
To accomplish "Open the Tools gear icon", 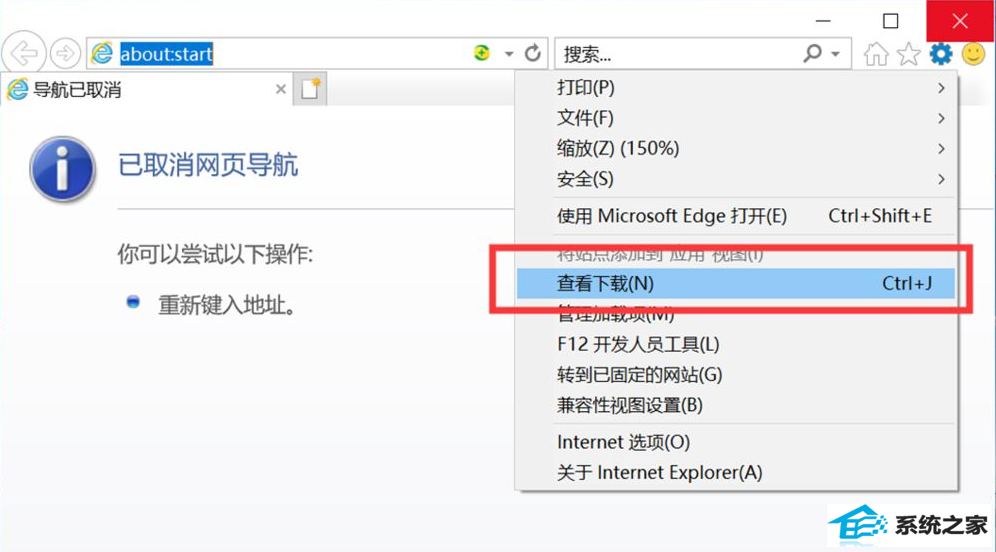I will coord(941,54).
